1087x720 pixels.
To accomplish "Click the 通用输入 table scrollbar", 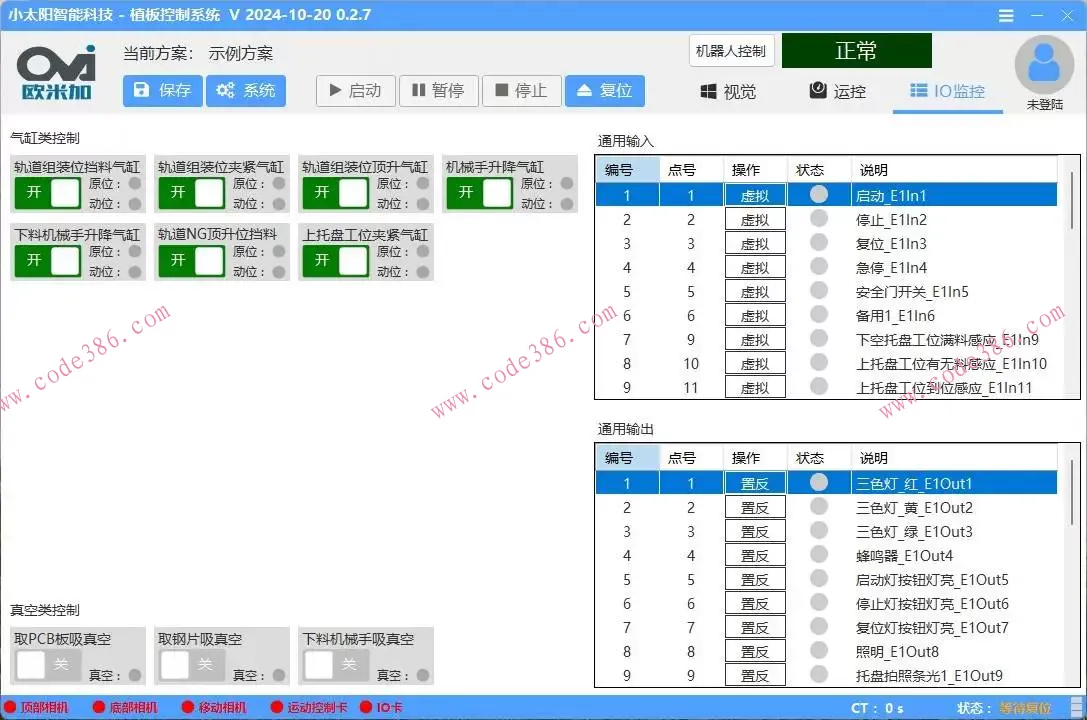I will pyautogui.click(x=1071, y=201).
